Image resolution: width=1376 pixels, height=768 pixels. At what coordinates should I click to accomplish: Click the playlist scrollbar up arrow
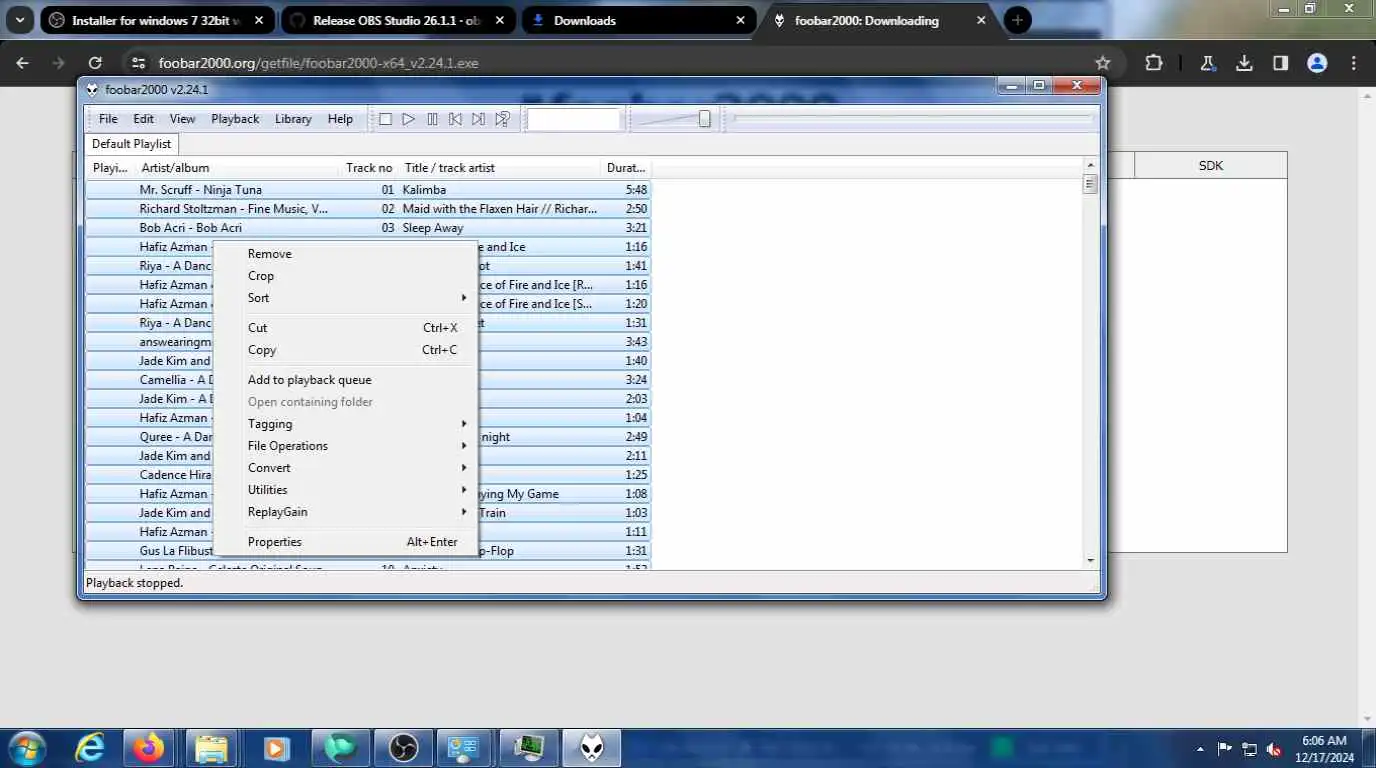[1090, 165]
